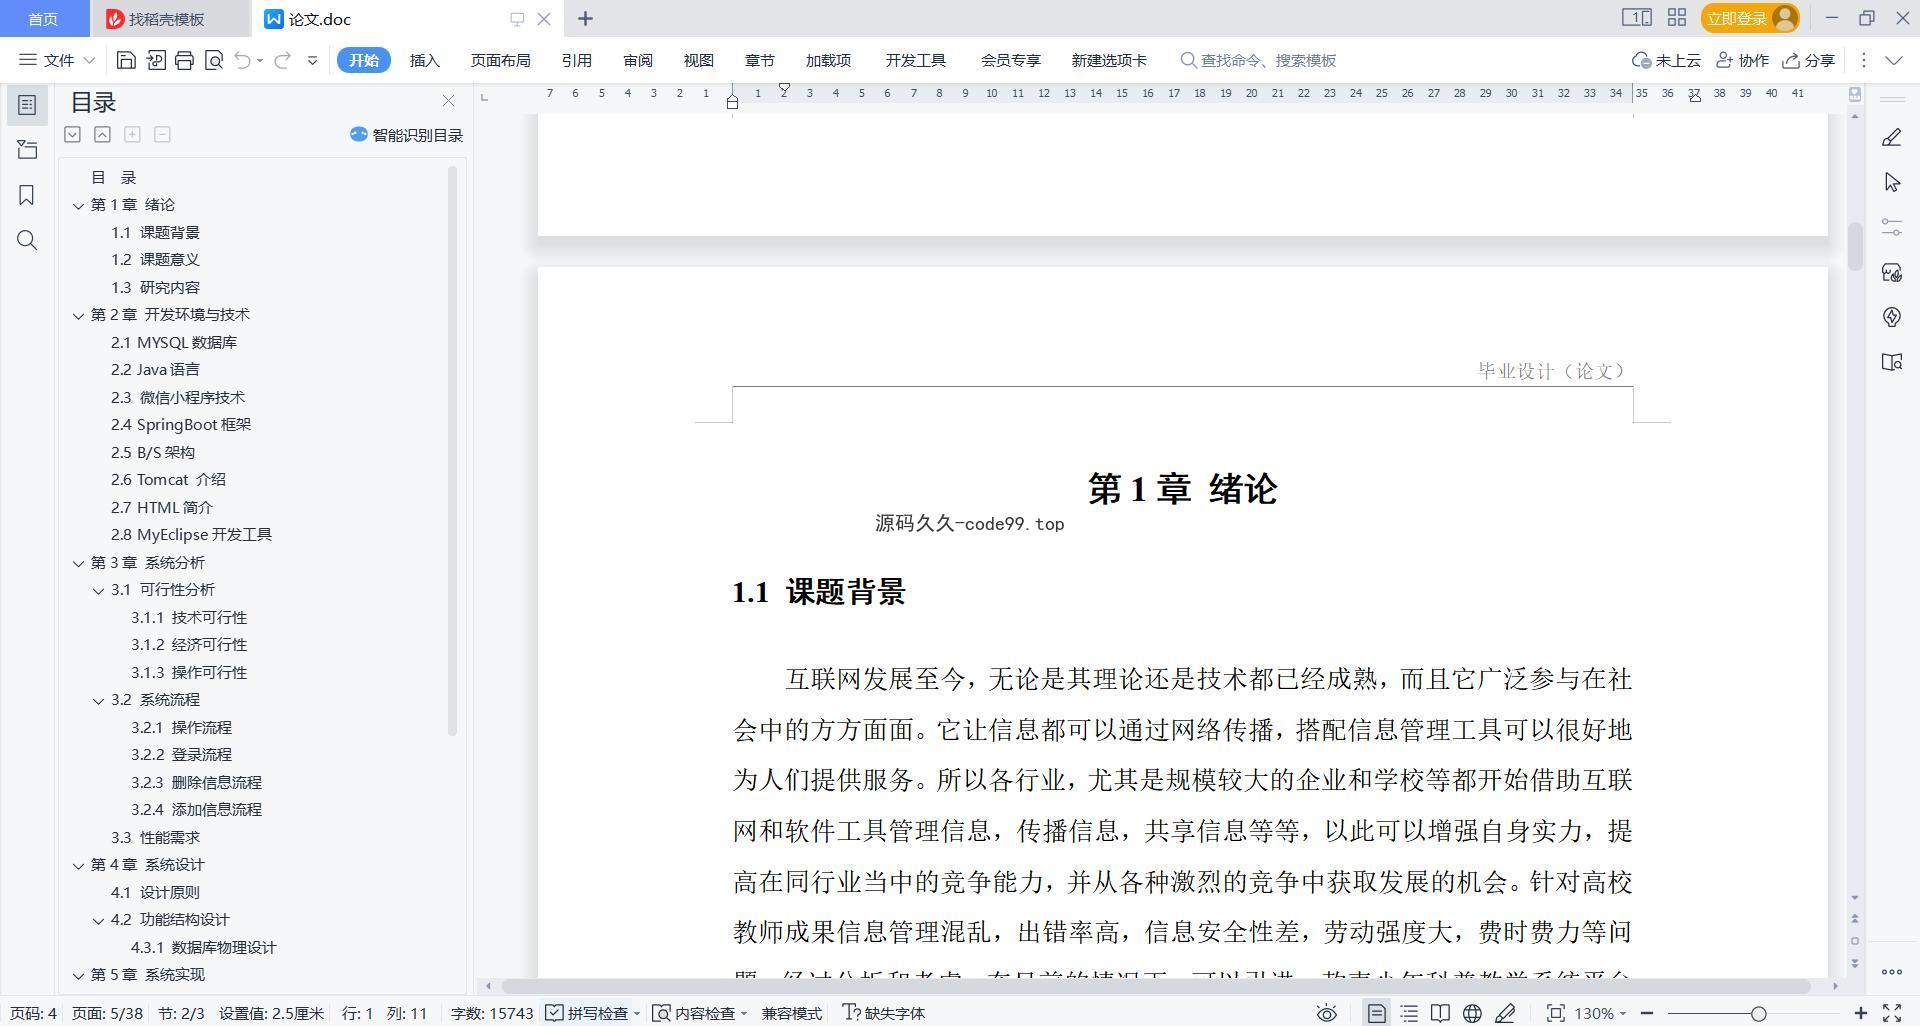Click the fit page zoom icon

(1555, 1013)
